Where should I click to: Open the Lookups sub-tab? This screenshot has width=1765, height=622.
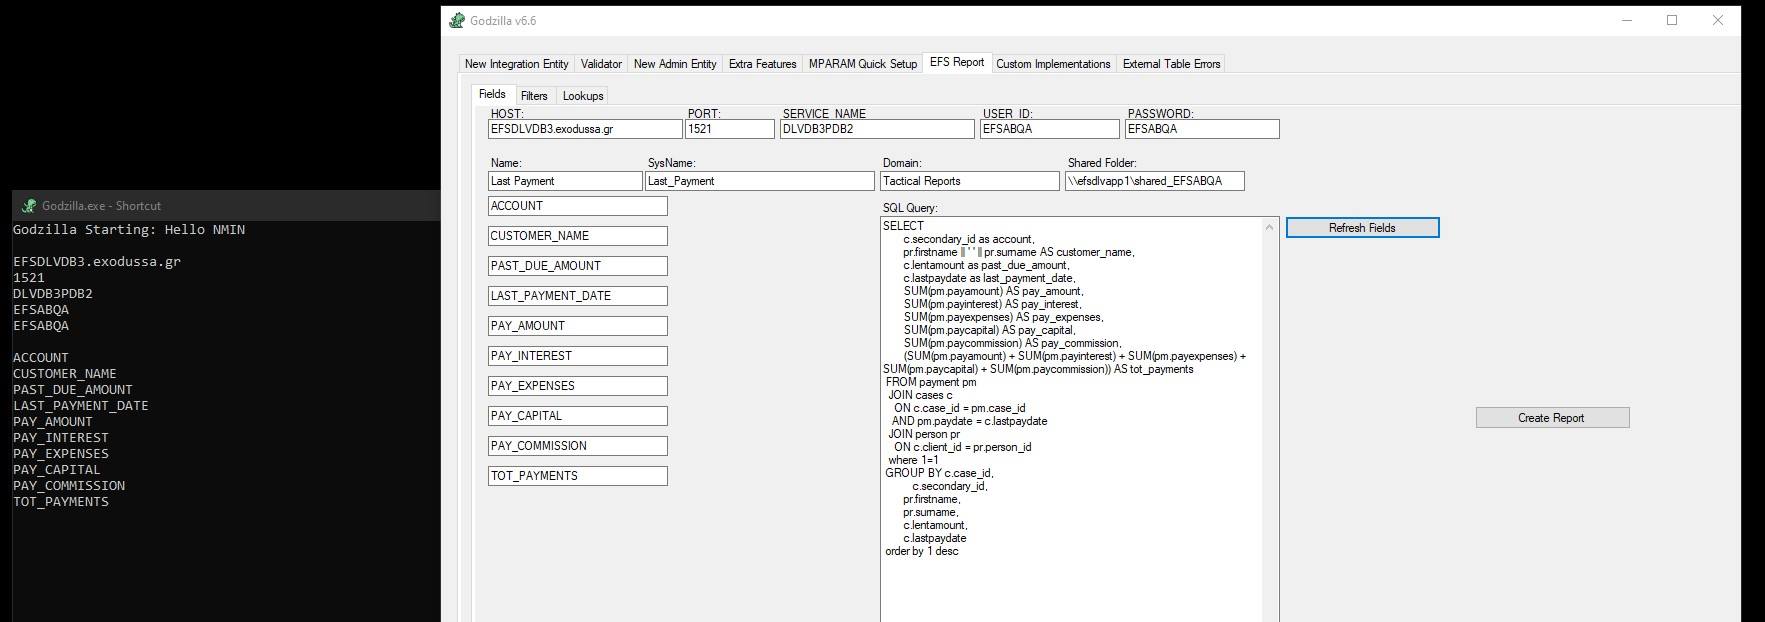(x=583, y=96)
